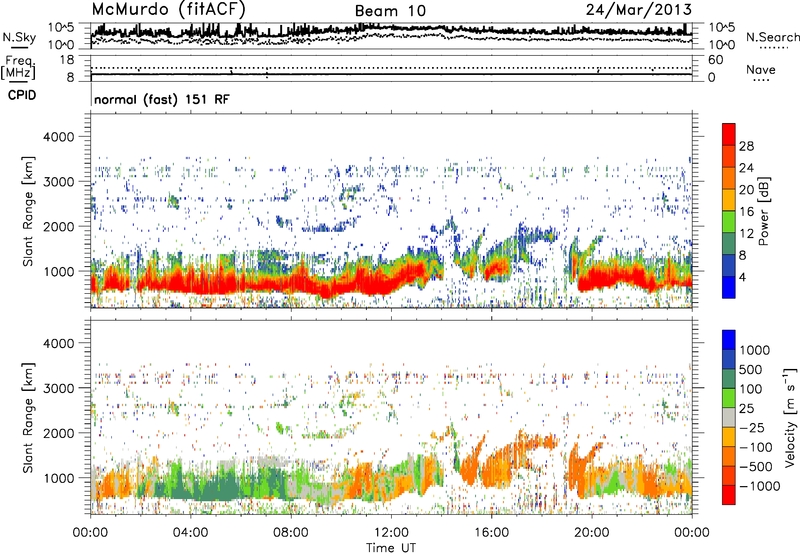This screenshot has height=554, width=800.
Task: Click the left-side 10^0 noise tick
Action: point(61,45)
